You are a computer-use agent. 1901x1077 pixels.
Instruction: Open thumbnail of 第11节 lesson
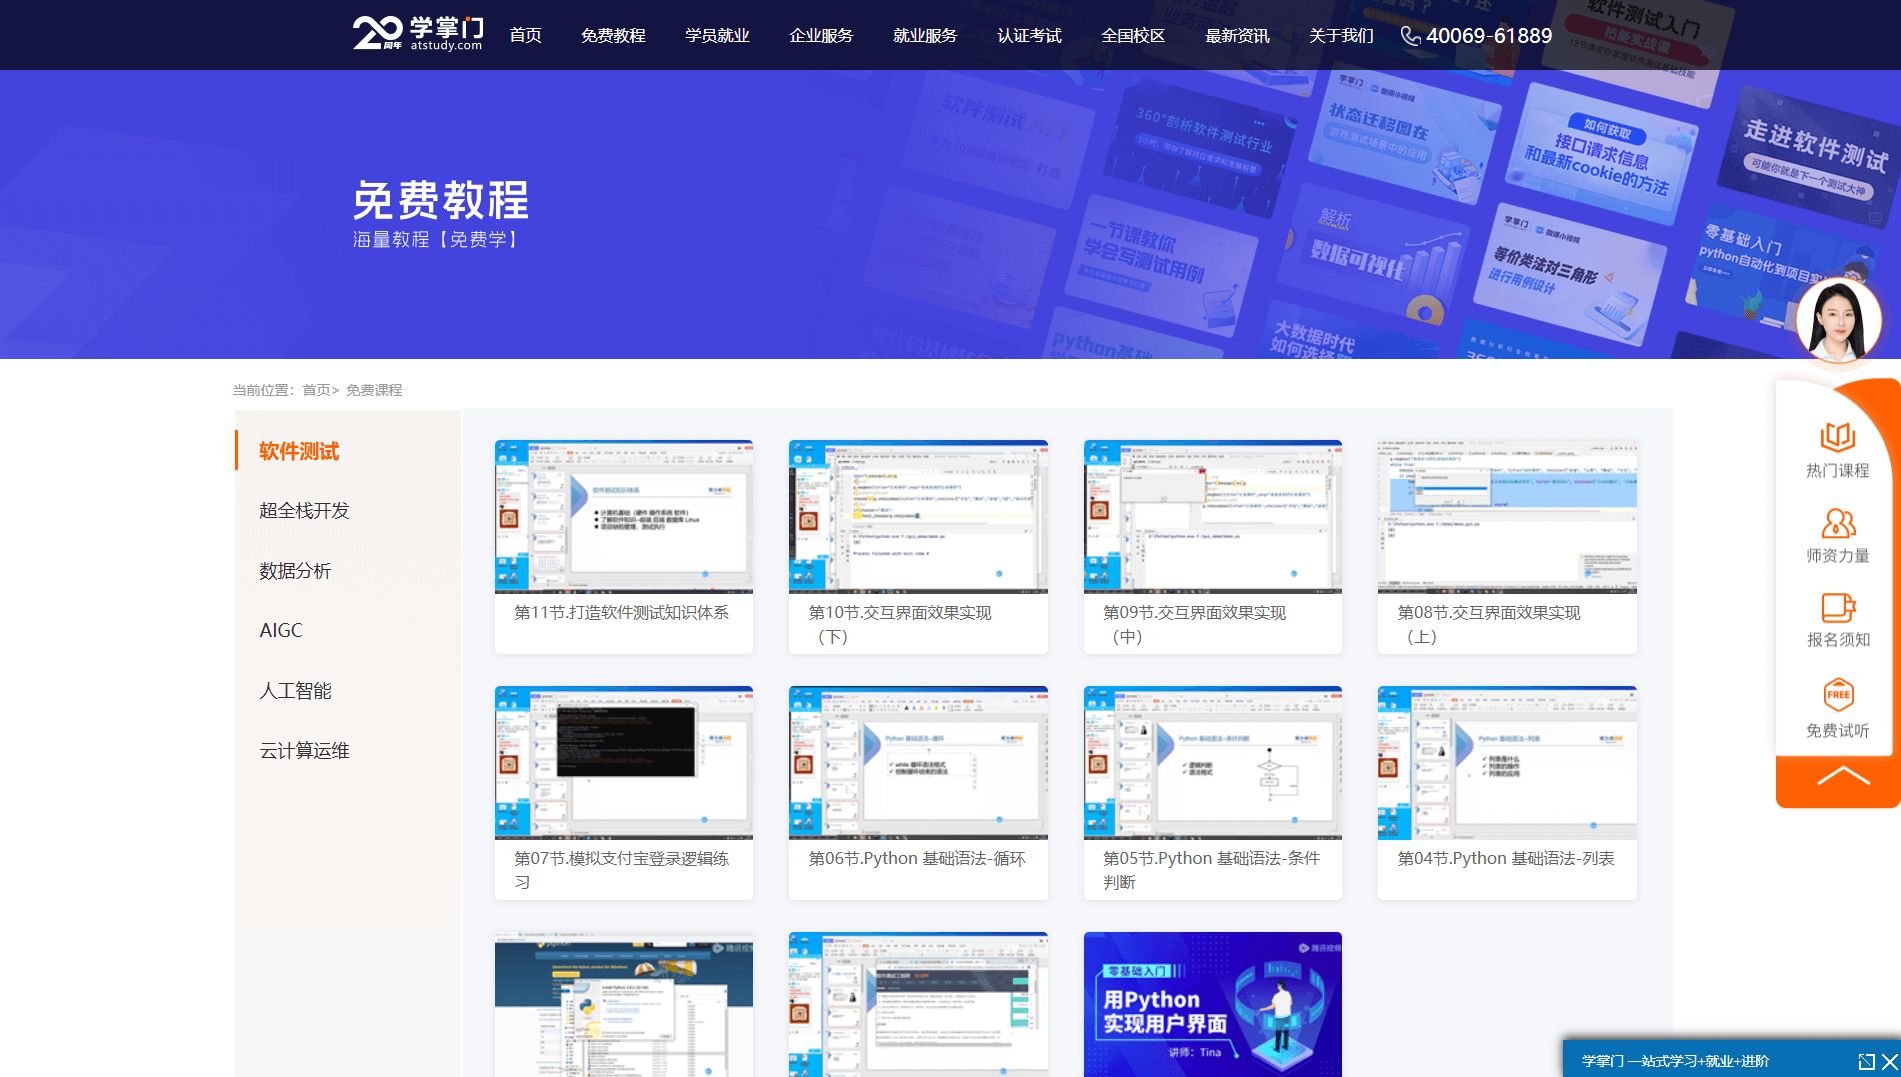coord(624,517)
